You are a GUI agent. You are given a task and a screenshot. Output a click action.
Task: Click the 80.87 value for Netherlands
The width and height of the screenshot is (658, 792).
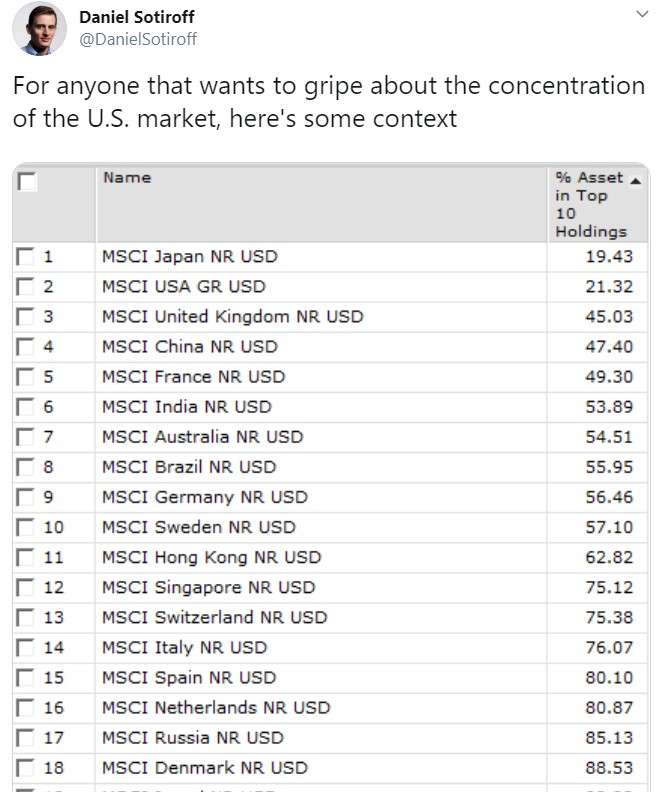click(x=609, y=708)
